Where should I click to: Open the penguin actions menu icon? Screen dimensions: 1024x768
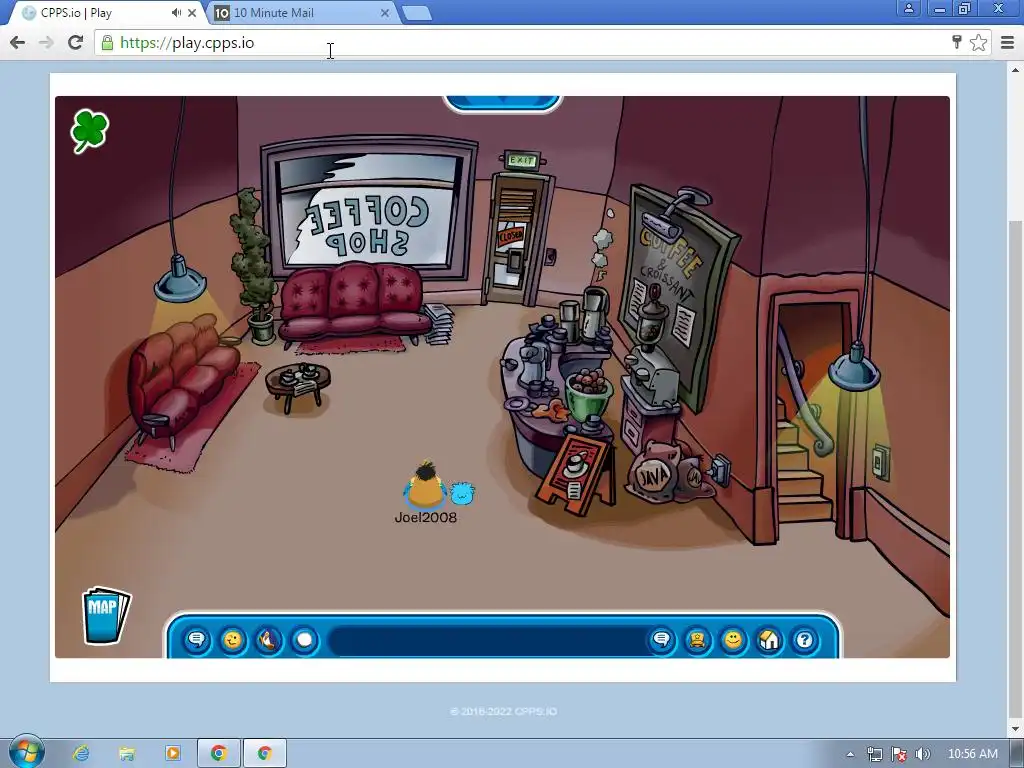[268, 639]
